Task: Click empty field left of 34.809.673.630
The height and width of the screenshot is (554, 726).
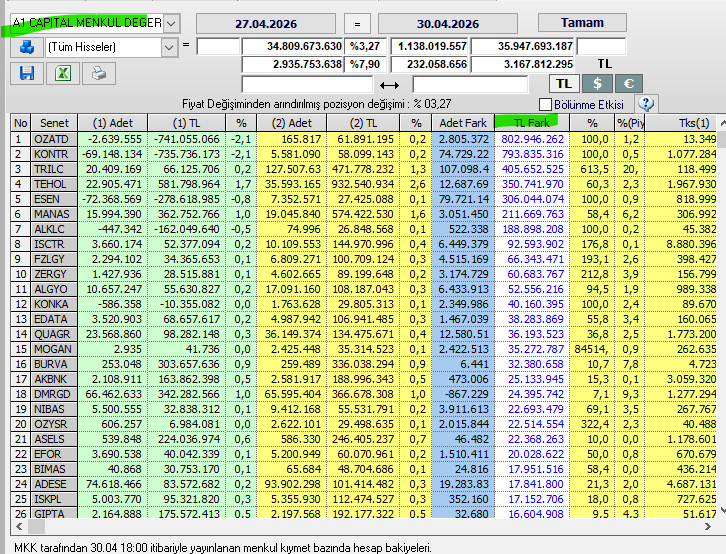Action: pos(218,46)
